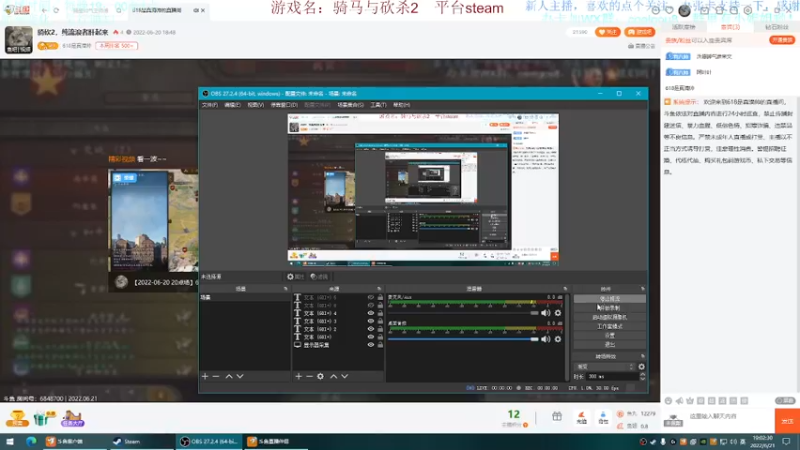The width and height of the screenshot is (800, 450).
Task: Start the virtual camera in OBS controls
Action: (610, 317)
